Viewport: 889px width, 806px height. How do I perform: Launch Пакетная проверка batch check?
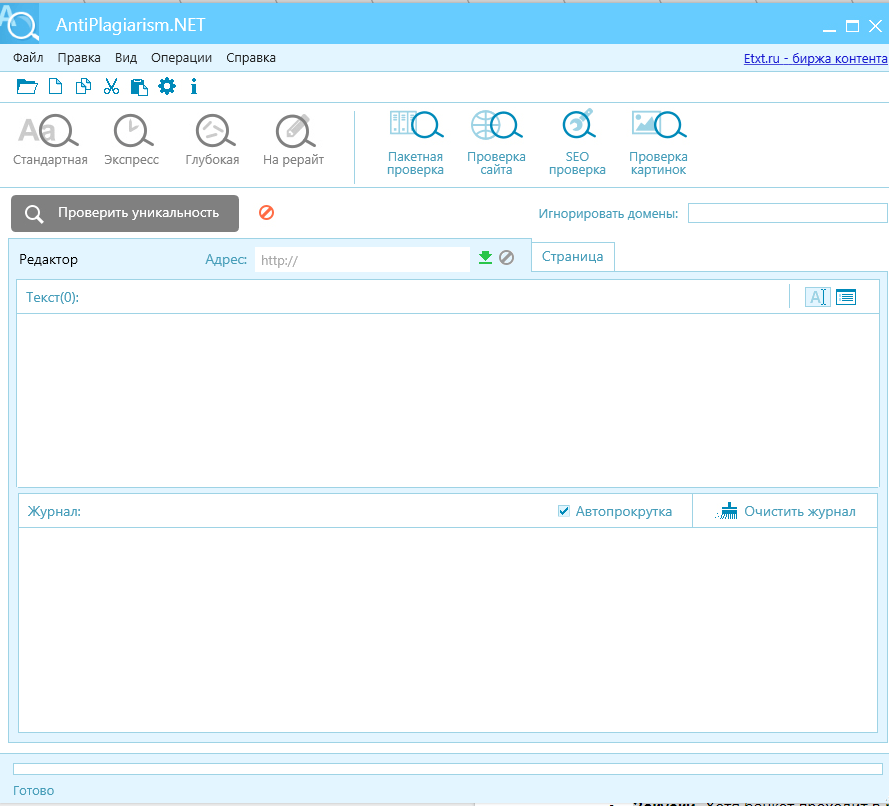(x=415, y=142)
